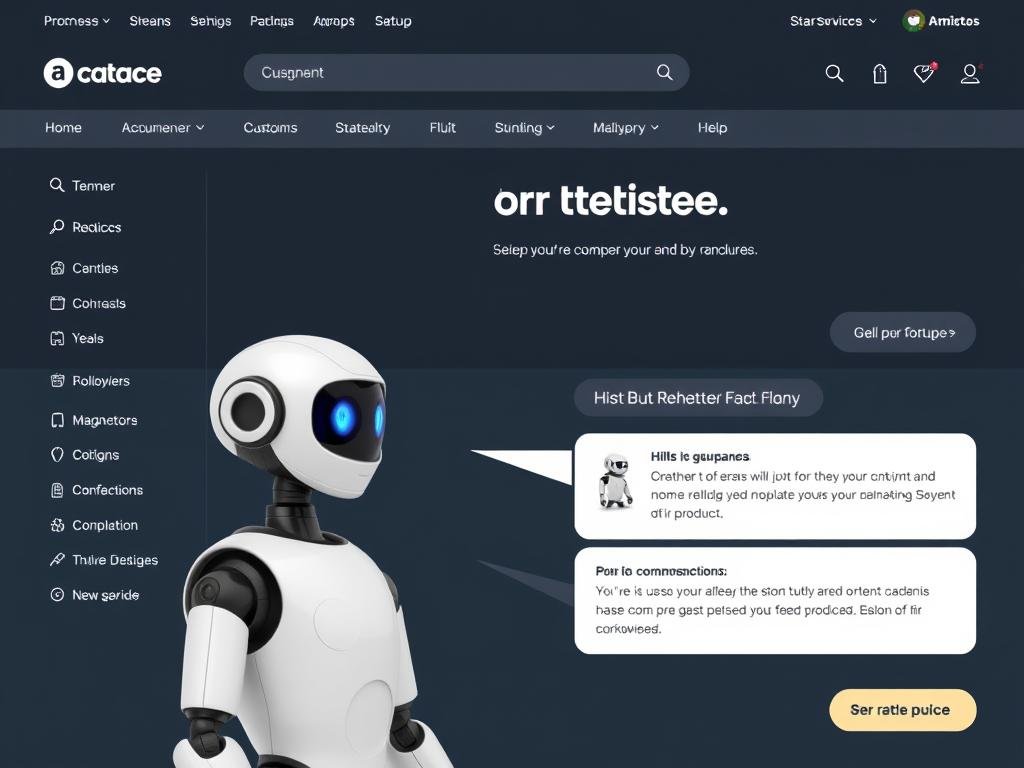
Task: Expand the Sunling dropdown menu
Action: [x=524, y=128]
